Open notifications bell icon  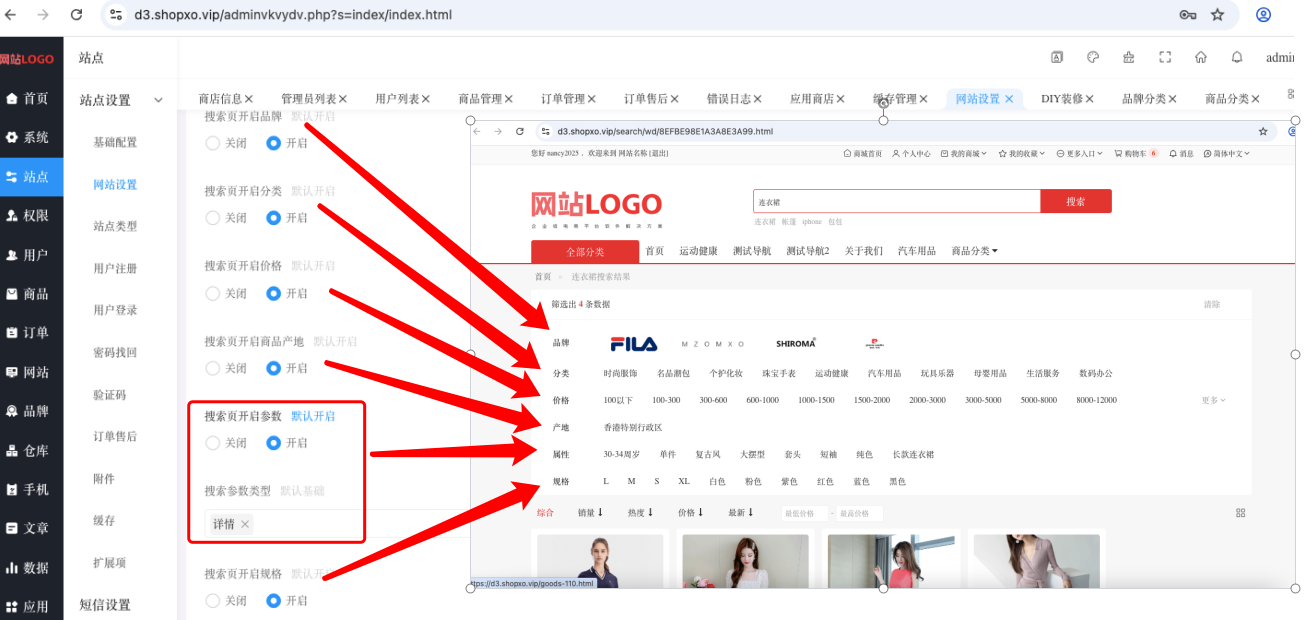[x=1237, y=57]
